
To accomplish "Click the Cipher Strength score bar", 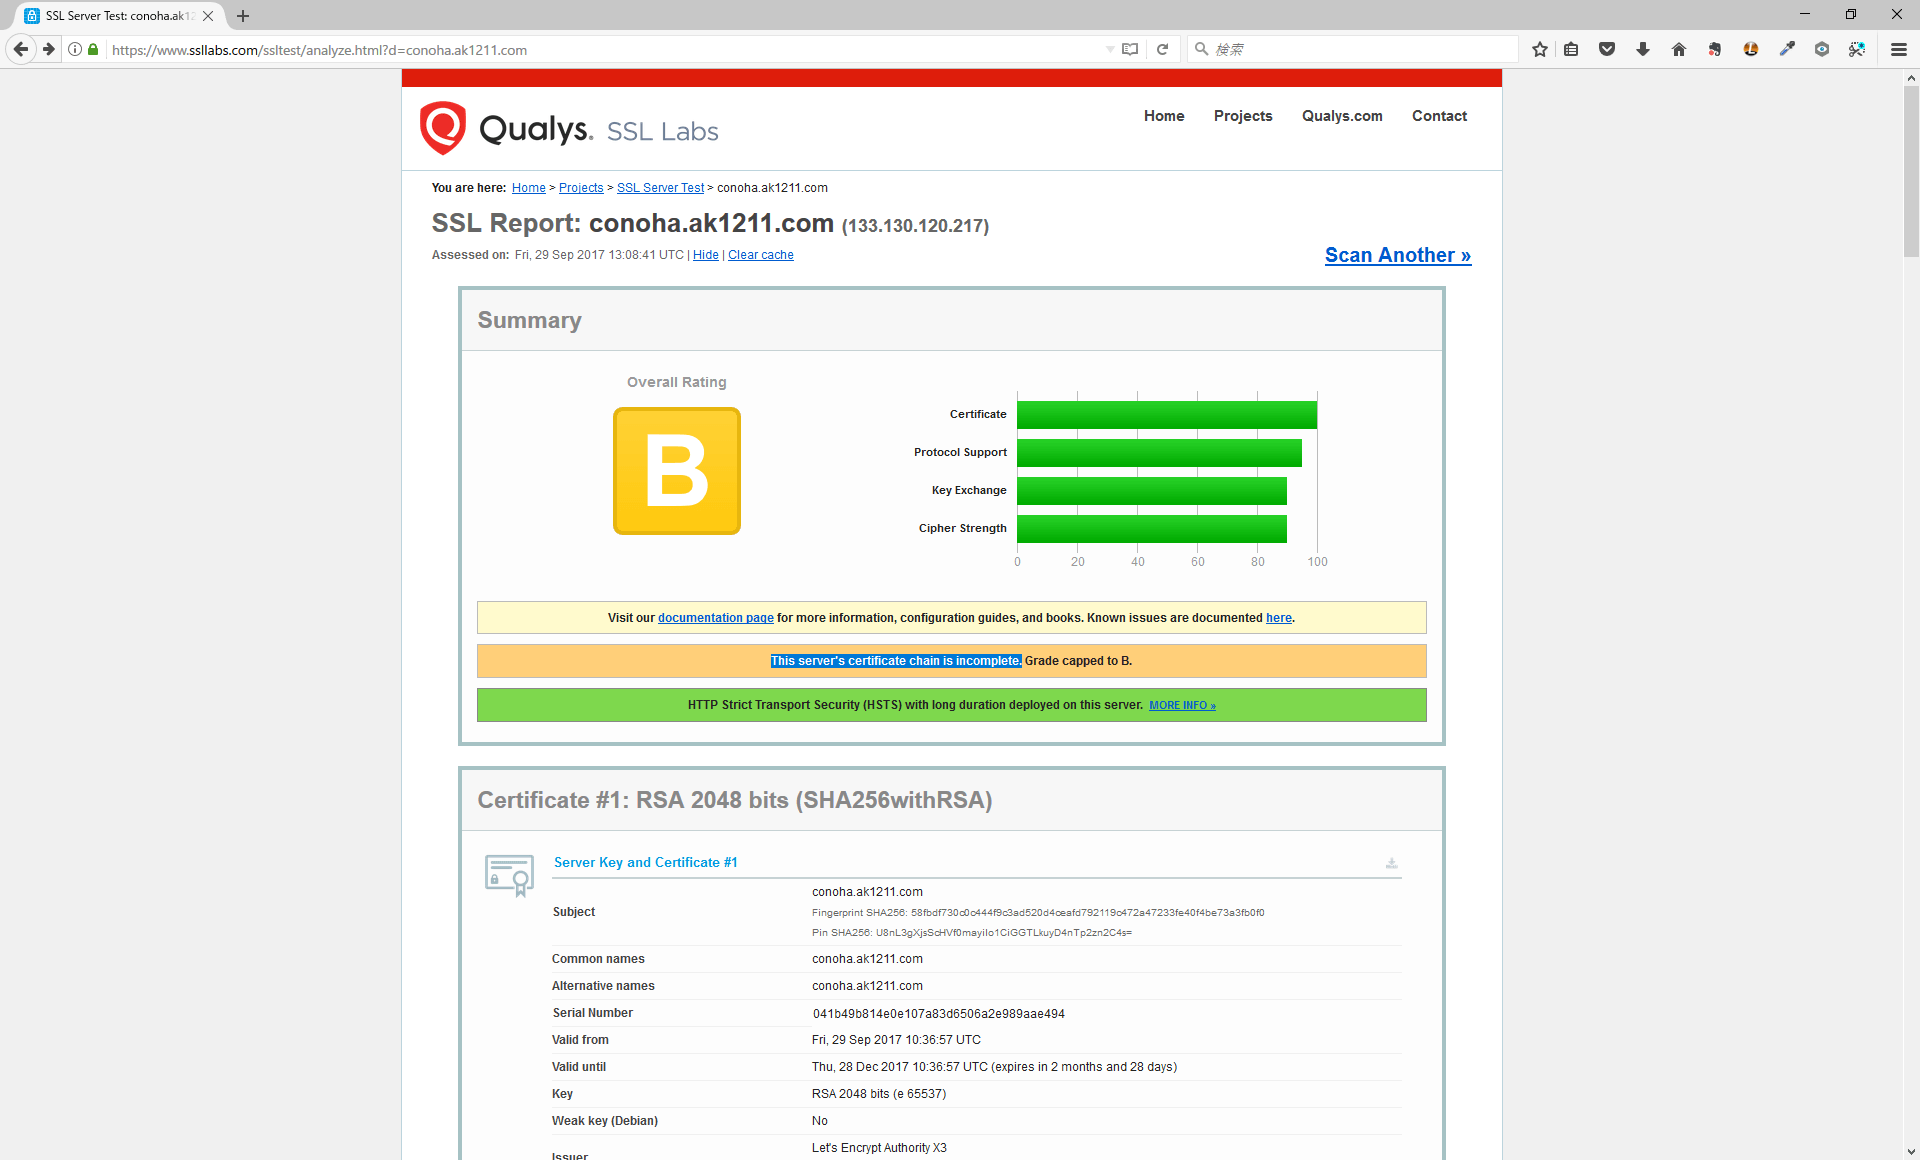I will [1152, 528].
